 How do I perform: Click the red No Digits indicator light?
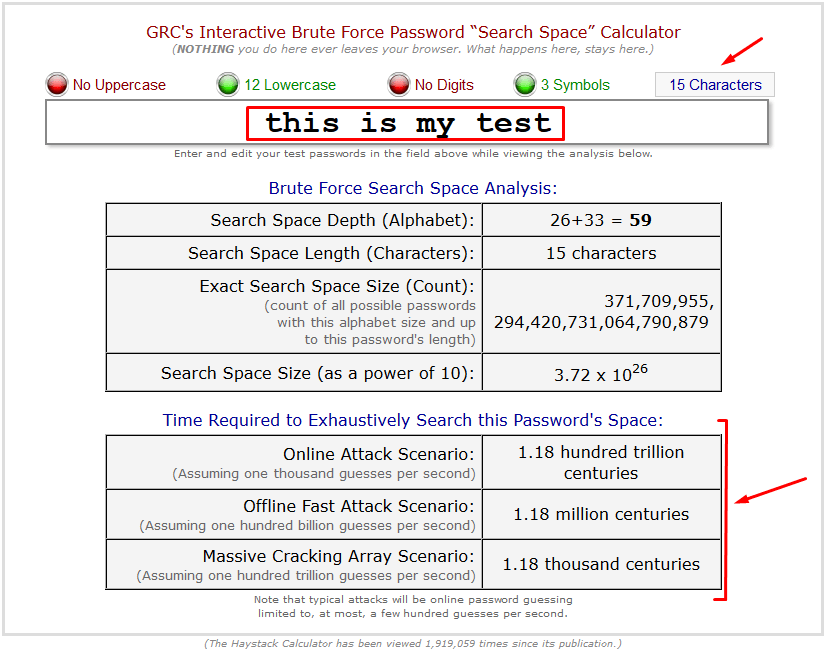pos(399,84)
